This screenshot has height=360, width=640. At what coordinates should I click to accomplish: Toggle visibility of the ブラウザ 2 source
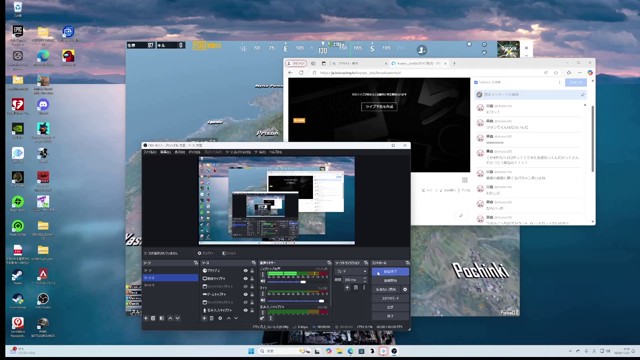[246, 271]
